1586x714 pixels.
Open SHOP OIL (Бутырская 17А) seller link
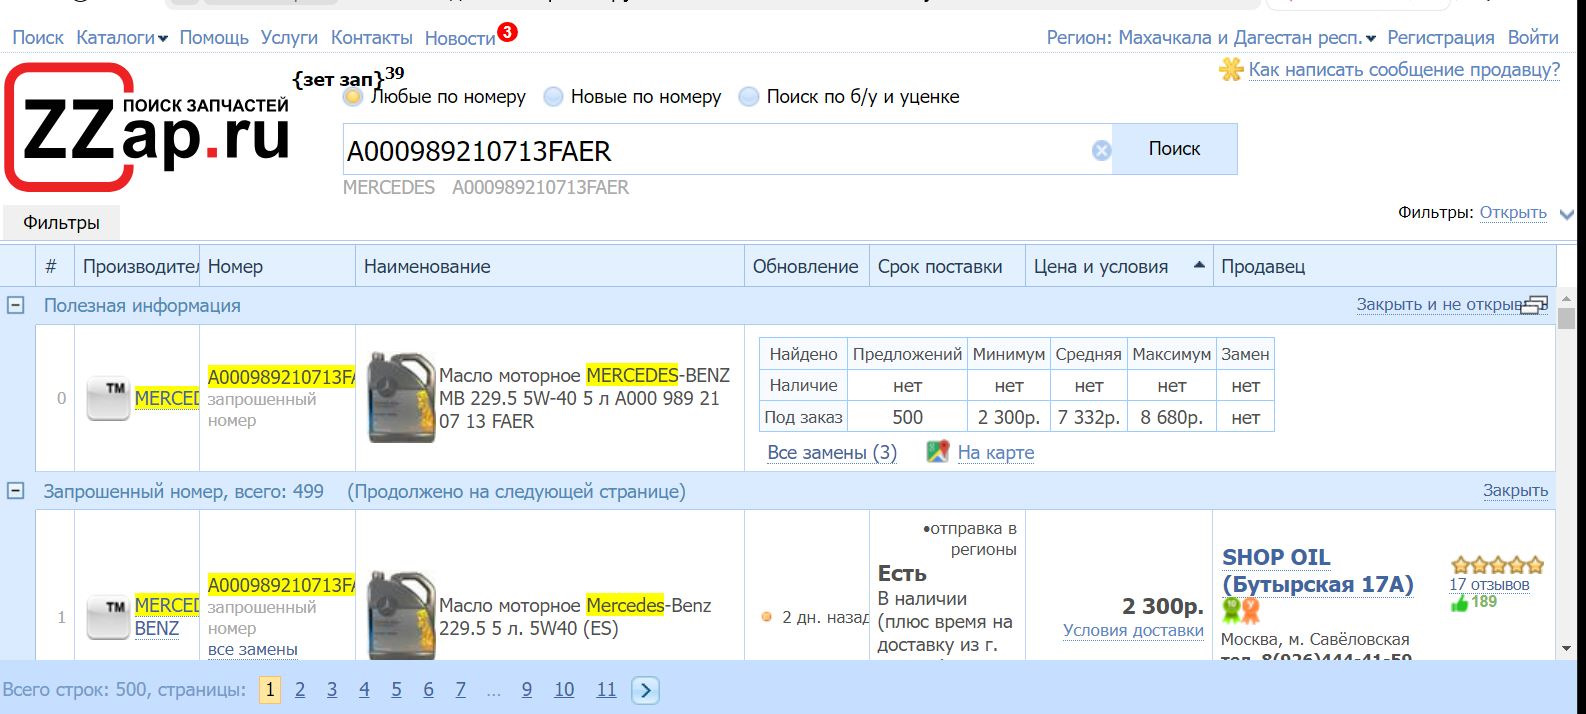coord(1318,571)
